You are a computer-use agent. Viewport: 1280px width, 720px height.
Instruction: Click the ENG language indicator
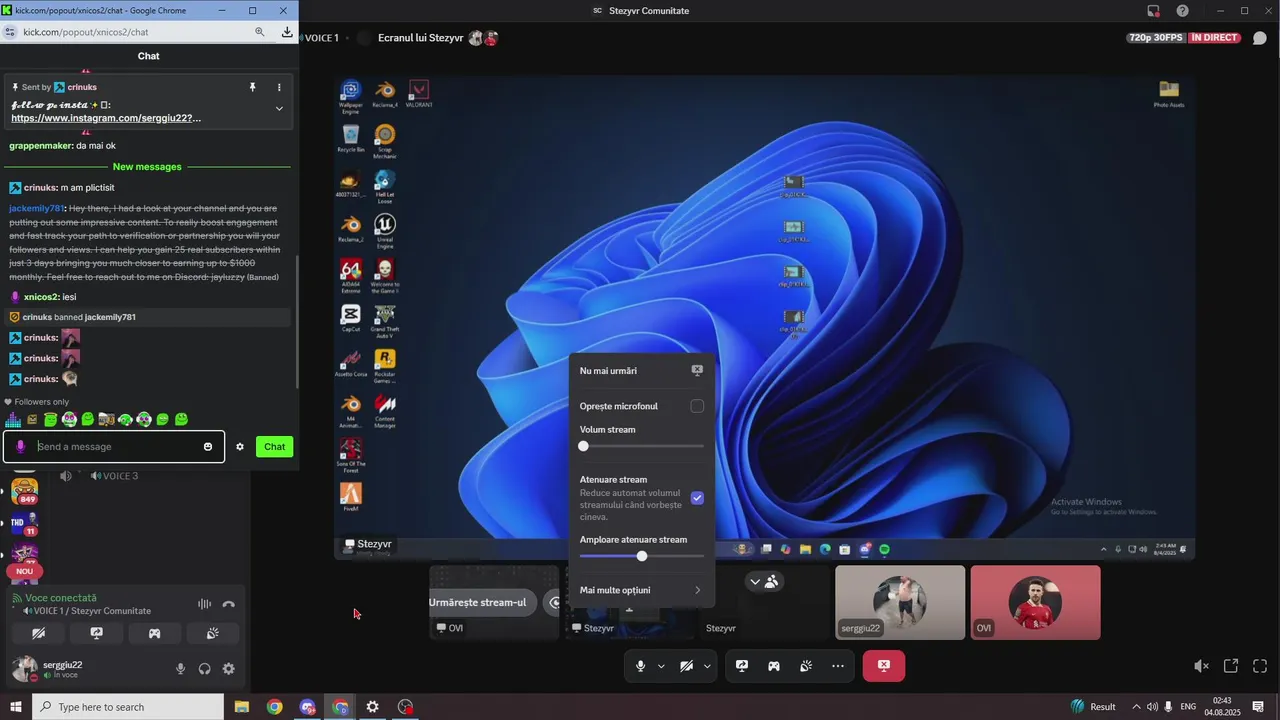[1188, 707]
